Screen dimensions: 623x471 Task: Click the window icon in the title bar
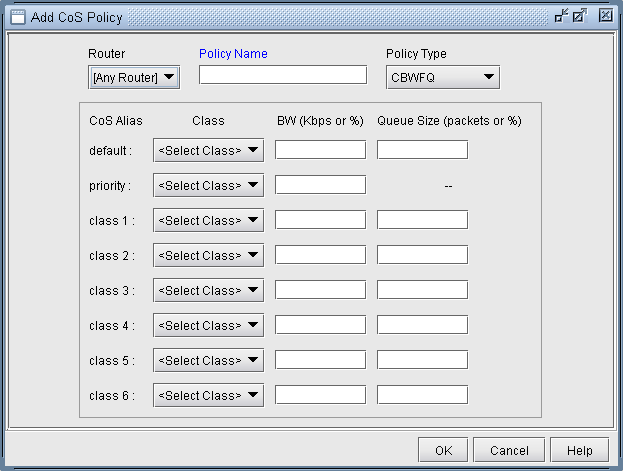pos(16,16)
